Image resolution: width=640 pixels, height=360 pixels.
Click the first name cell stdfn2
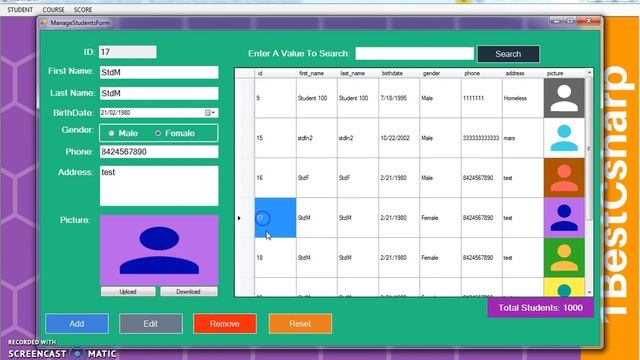[317, 138]
